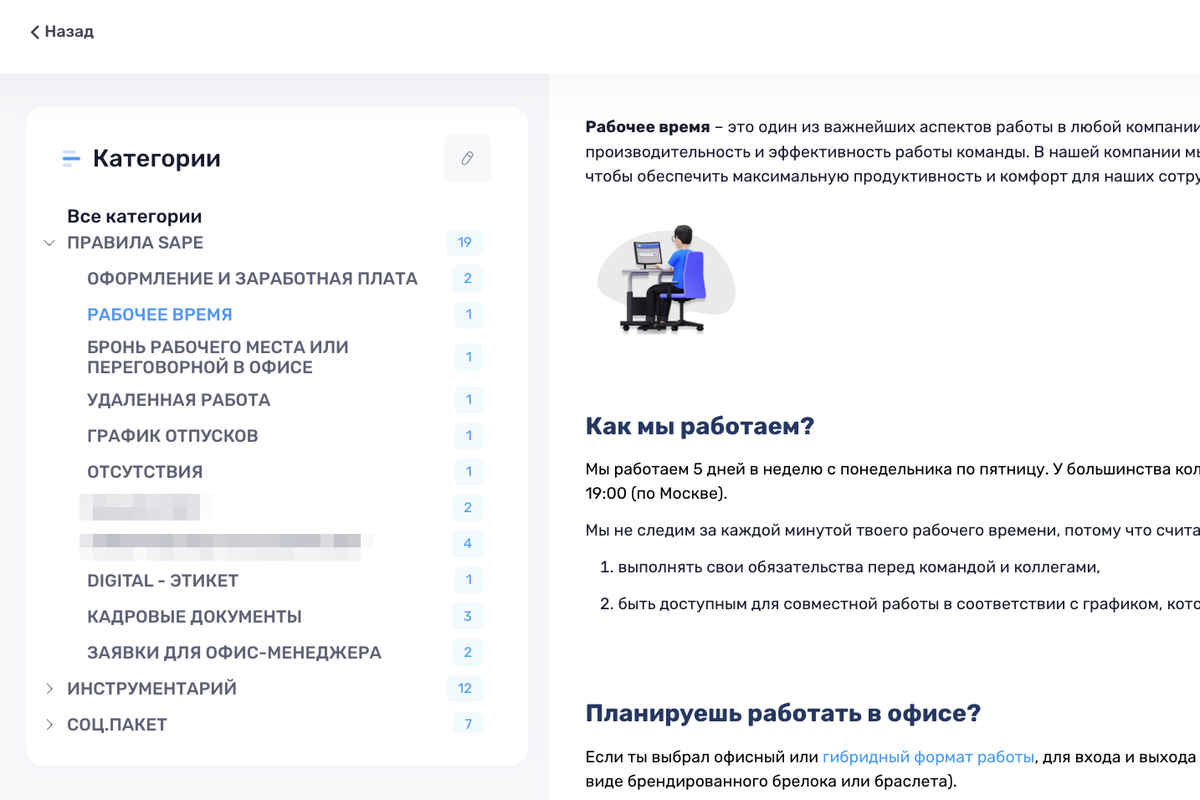1200x800 pixels.
Task: Select Все категории in sidebar
Action: coord(134,216)
